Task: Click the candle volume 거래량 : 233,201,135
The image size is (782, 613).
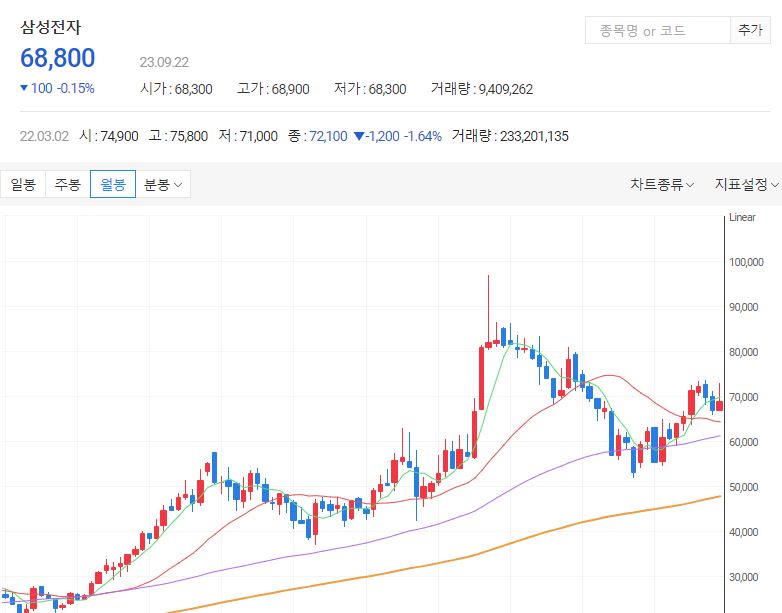Action: 510,136
